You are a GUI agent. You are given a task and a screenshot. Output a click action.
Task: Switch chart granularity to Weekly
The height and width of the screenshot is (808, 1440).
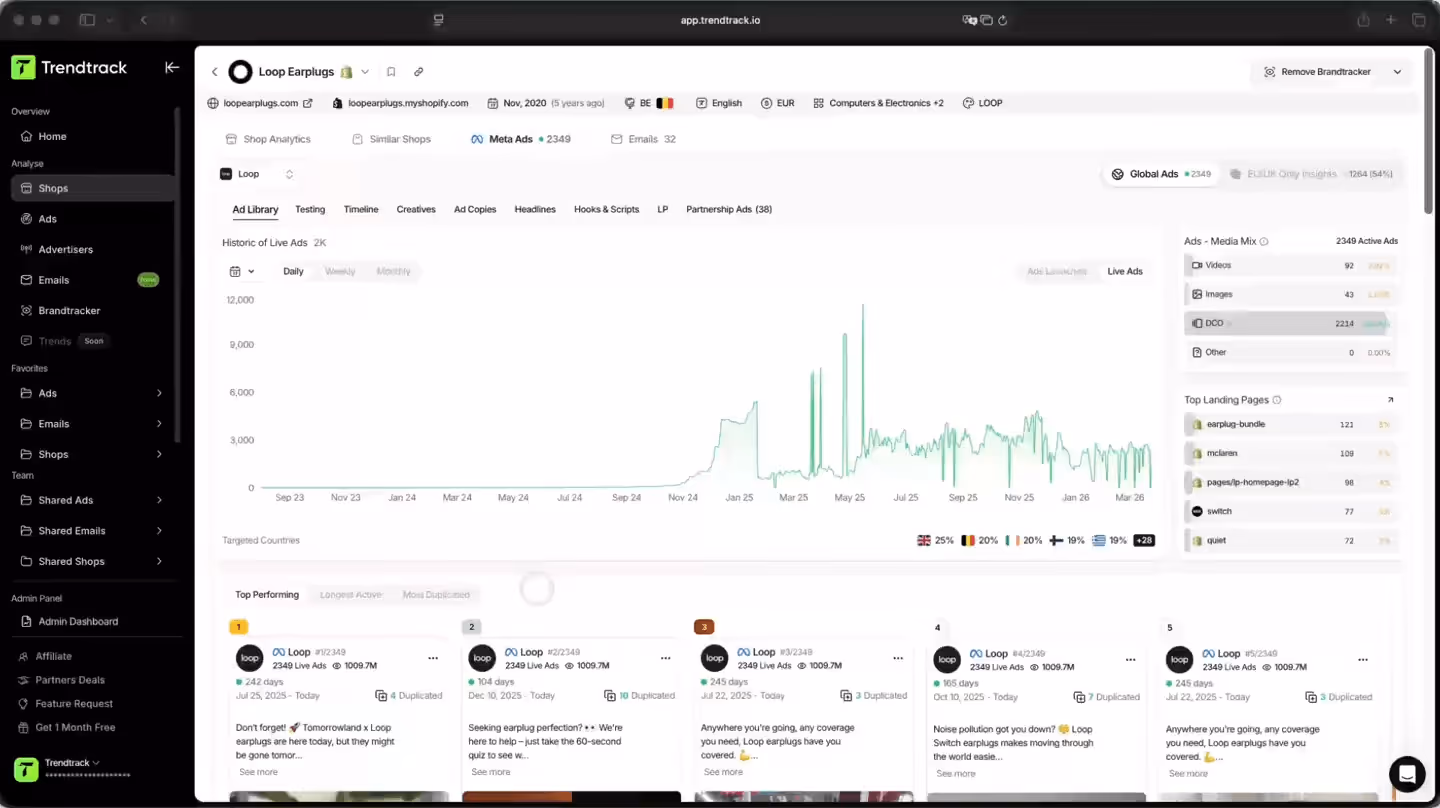pyautogui.click(x=340, y=270)
